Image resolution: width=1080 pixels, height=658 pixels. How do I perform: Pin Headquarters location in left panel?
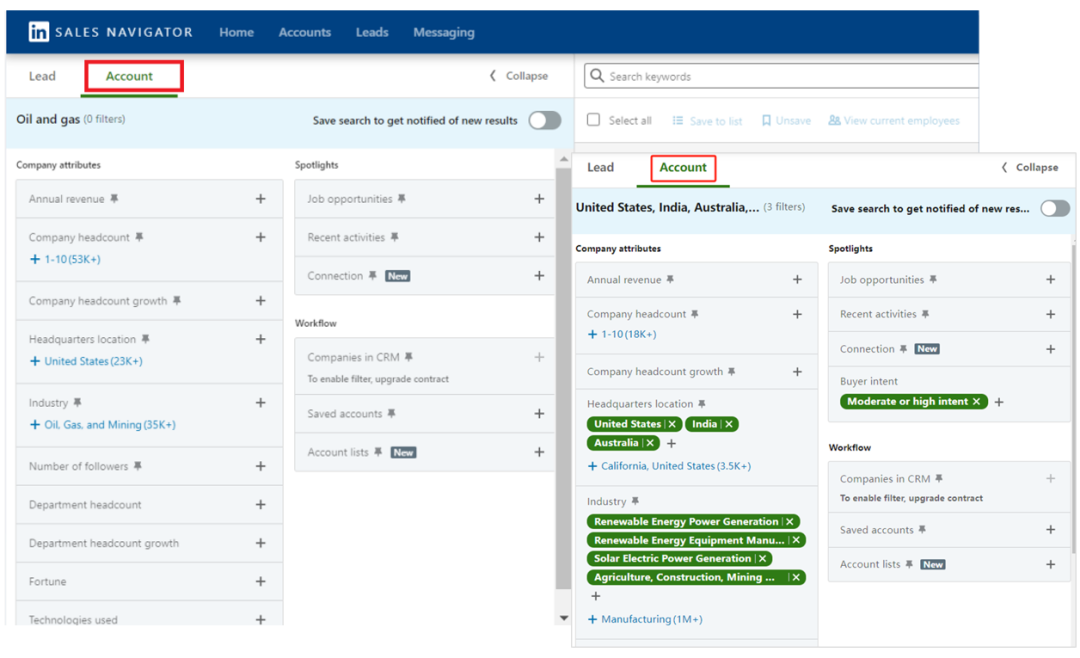(x=145, y=339)
